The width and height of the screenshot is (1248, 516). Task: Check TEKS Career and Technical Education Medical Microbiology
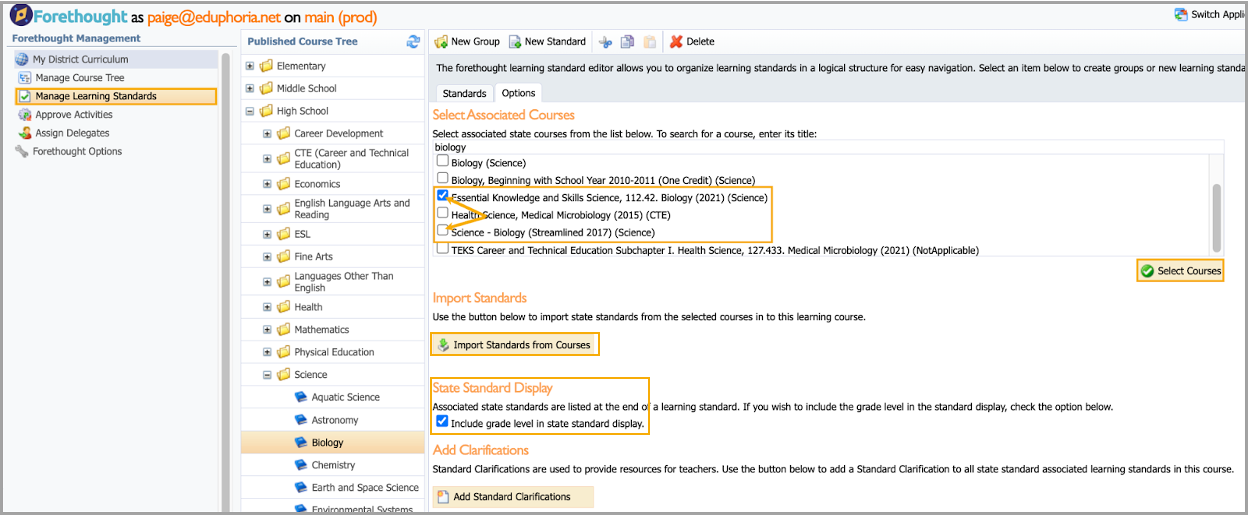tap(442, 248)
